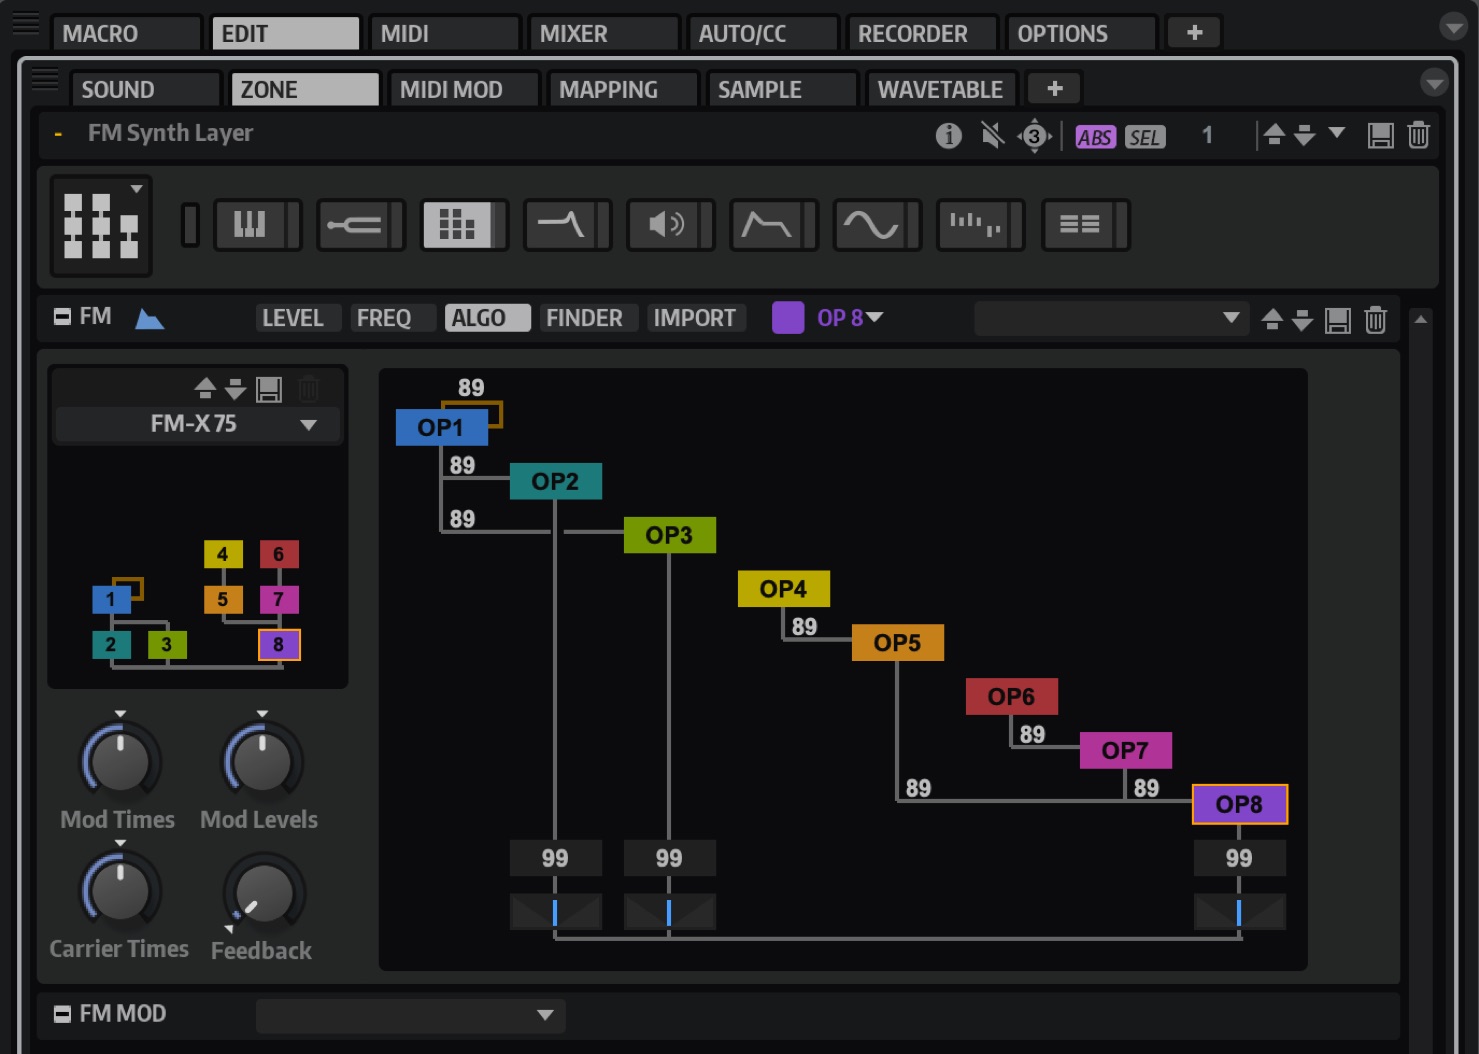
Task: Load next layer preset with down arrow
Action: (1304, 134)
